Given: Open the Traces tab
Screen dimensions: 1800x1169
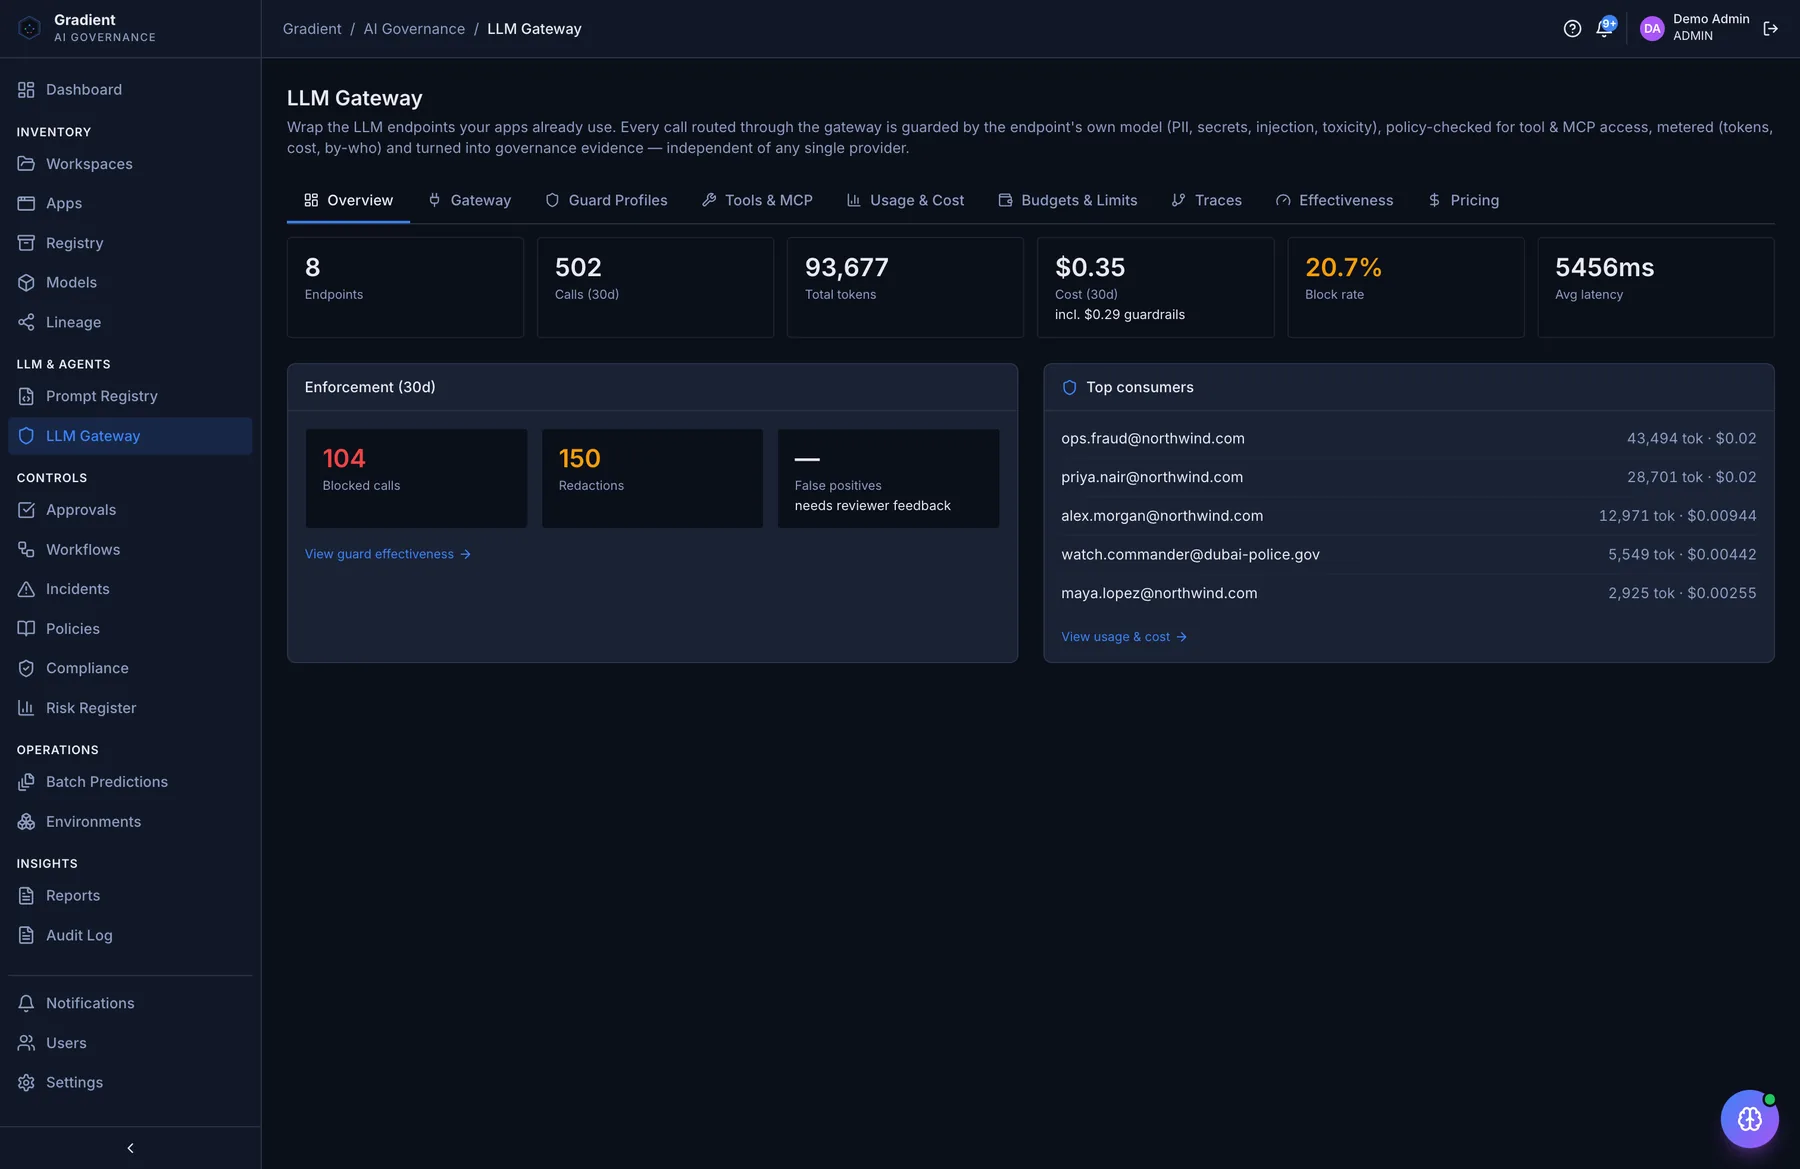Looking at the screenshot, I should pos(1206,200).
